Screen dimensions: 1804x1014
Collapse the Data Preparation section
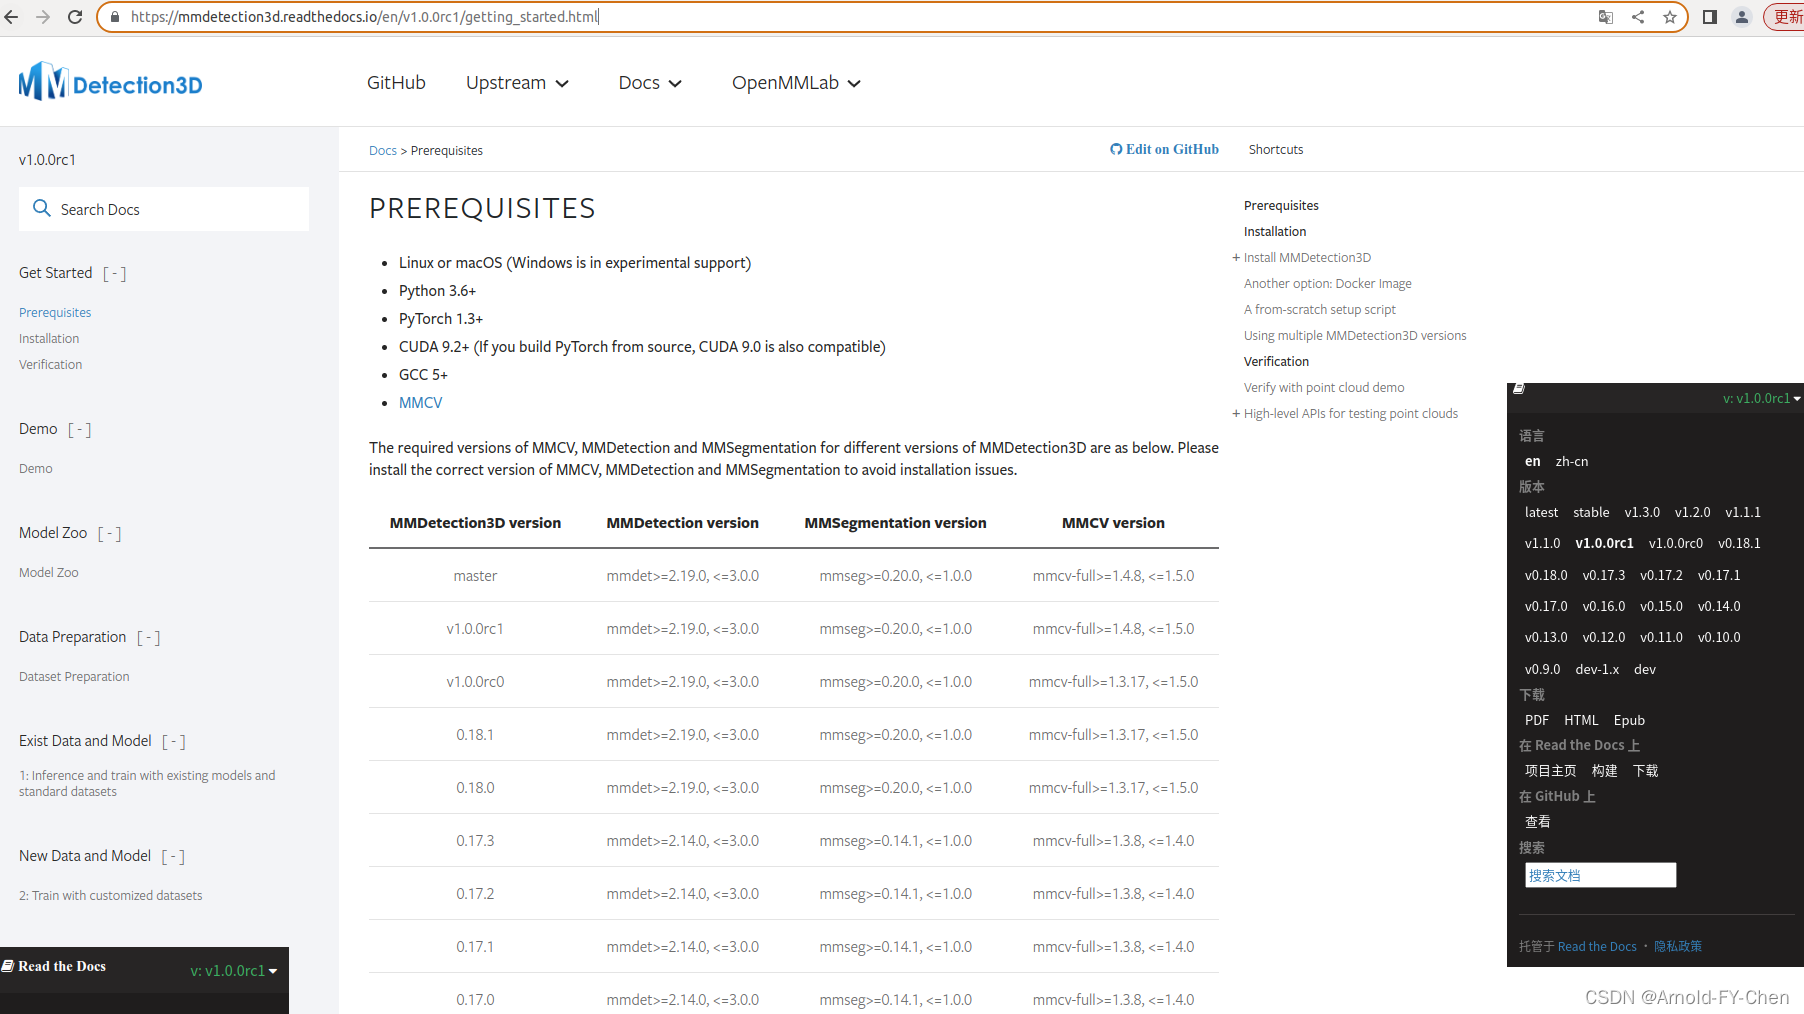149,637
